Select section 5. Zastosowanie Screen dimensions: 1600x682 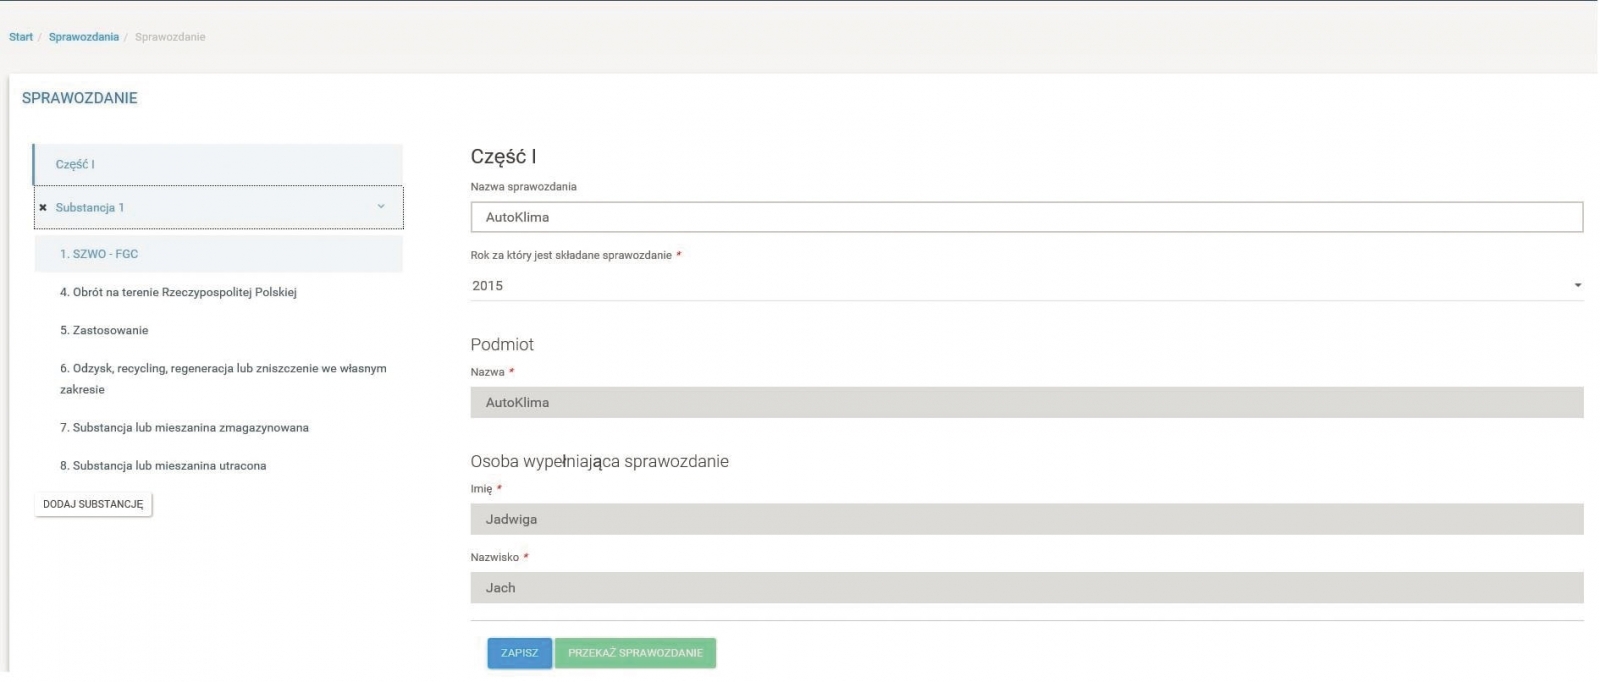tap(104, 331)
